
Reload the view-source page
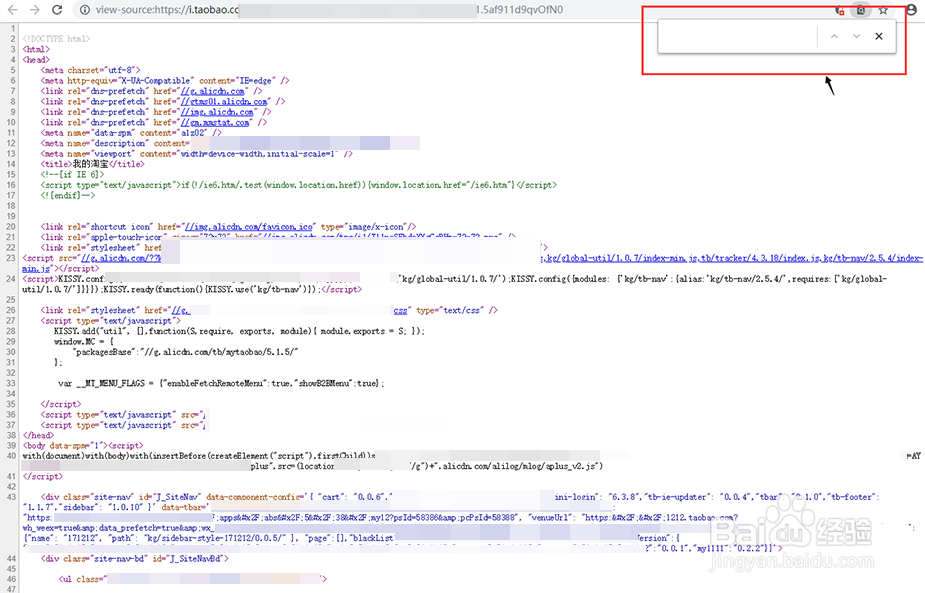point(57,10)
